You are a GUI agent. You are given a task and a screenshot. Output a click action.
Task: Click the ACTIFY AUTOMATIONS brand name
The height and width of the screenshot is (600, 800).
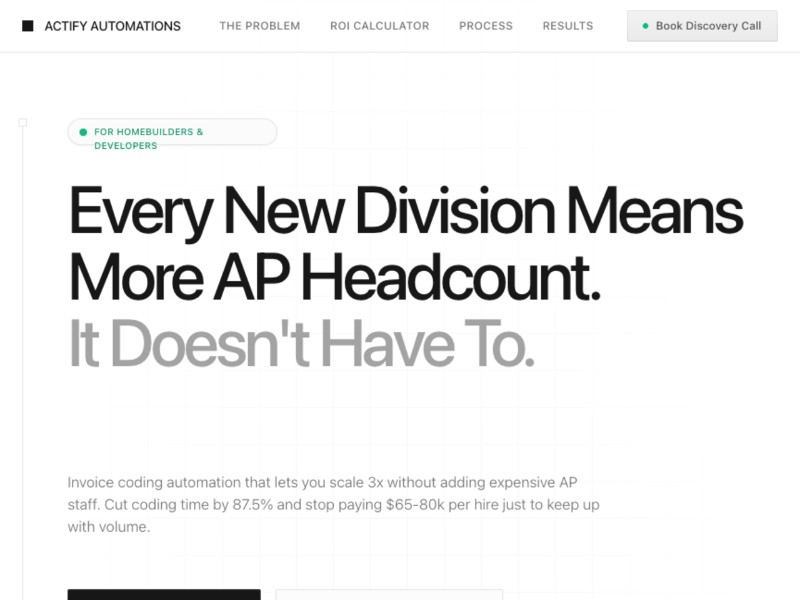click(x=113, y=26)
